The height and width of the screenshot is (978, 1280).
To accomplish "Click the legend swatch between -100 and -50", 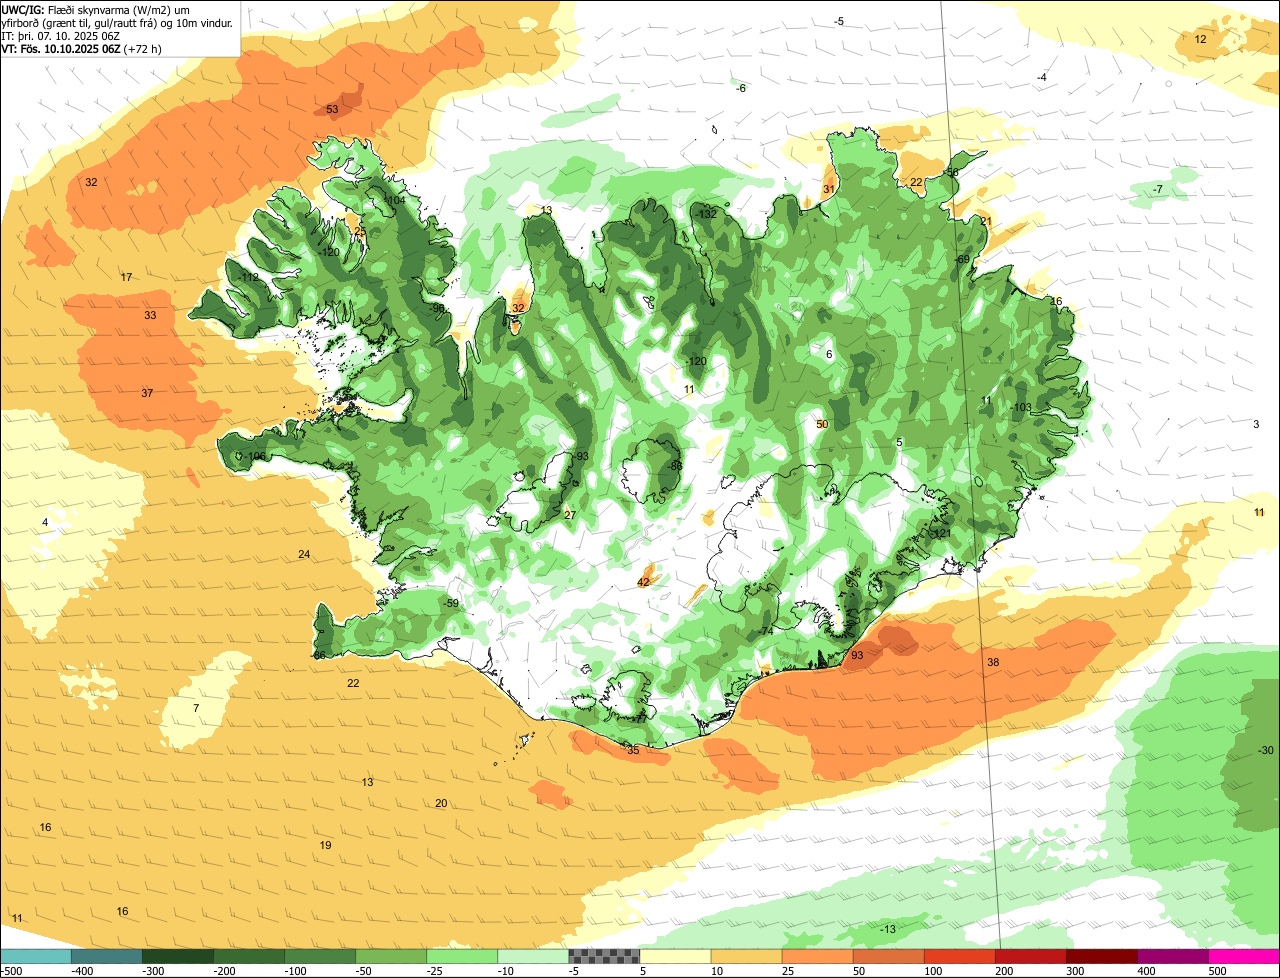I will [319, 956].
